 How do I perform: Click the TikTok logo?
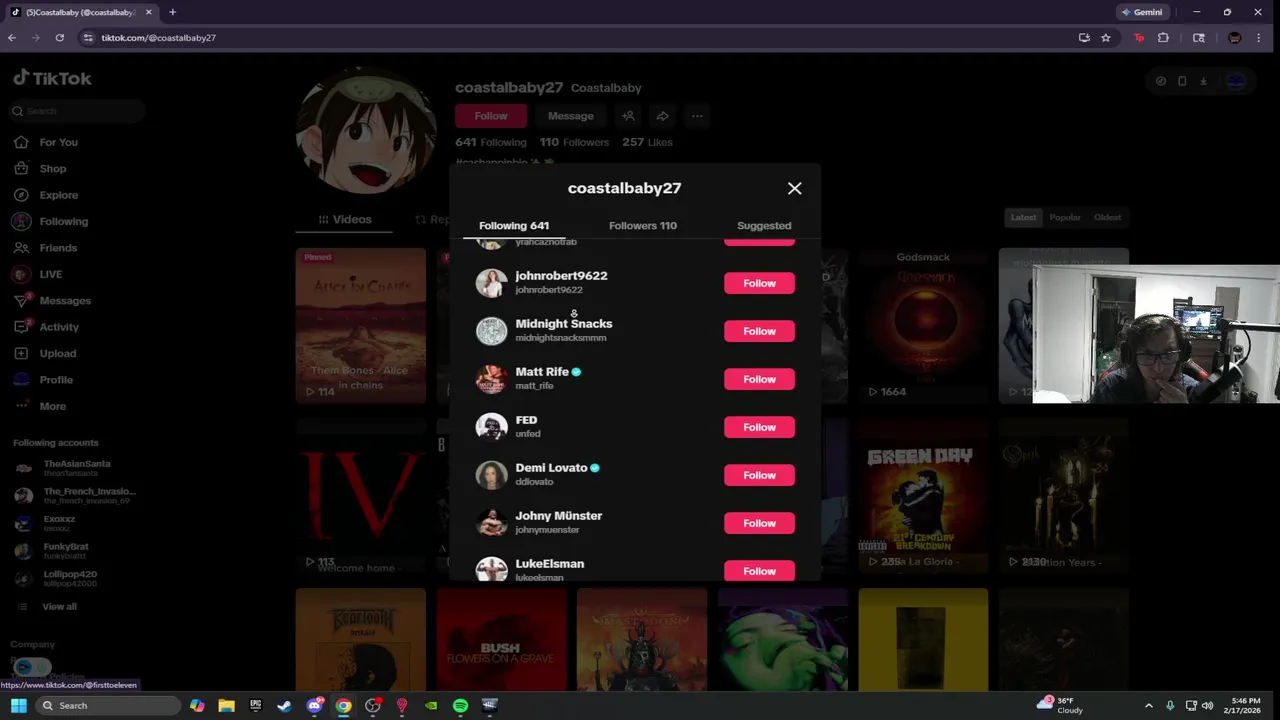coord(52,78)
